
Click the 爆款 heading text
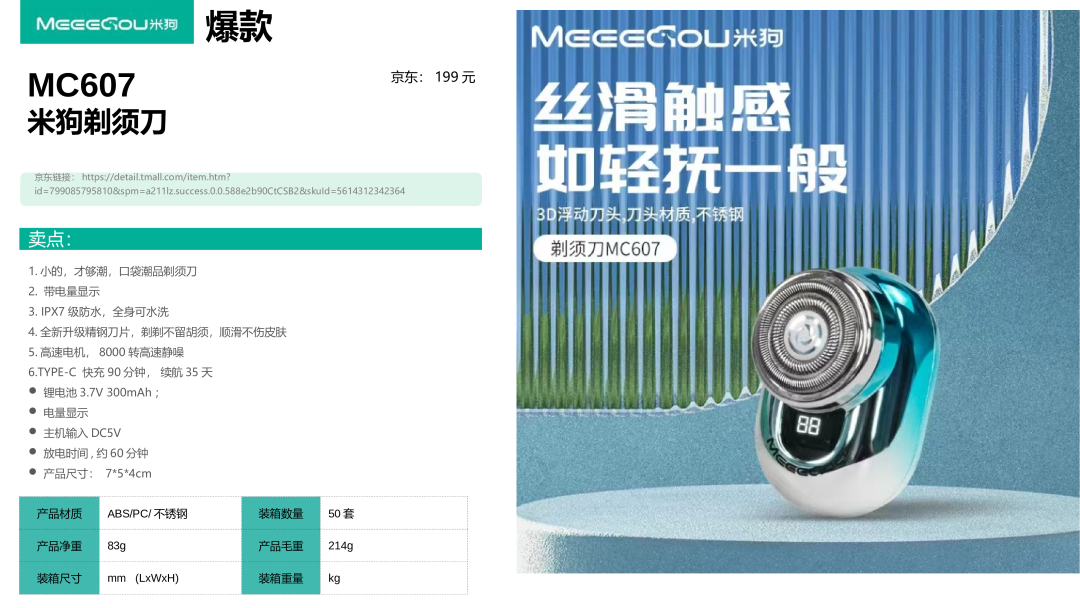238,26
